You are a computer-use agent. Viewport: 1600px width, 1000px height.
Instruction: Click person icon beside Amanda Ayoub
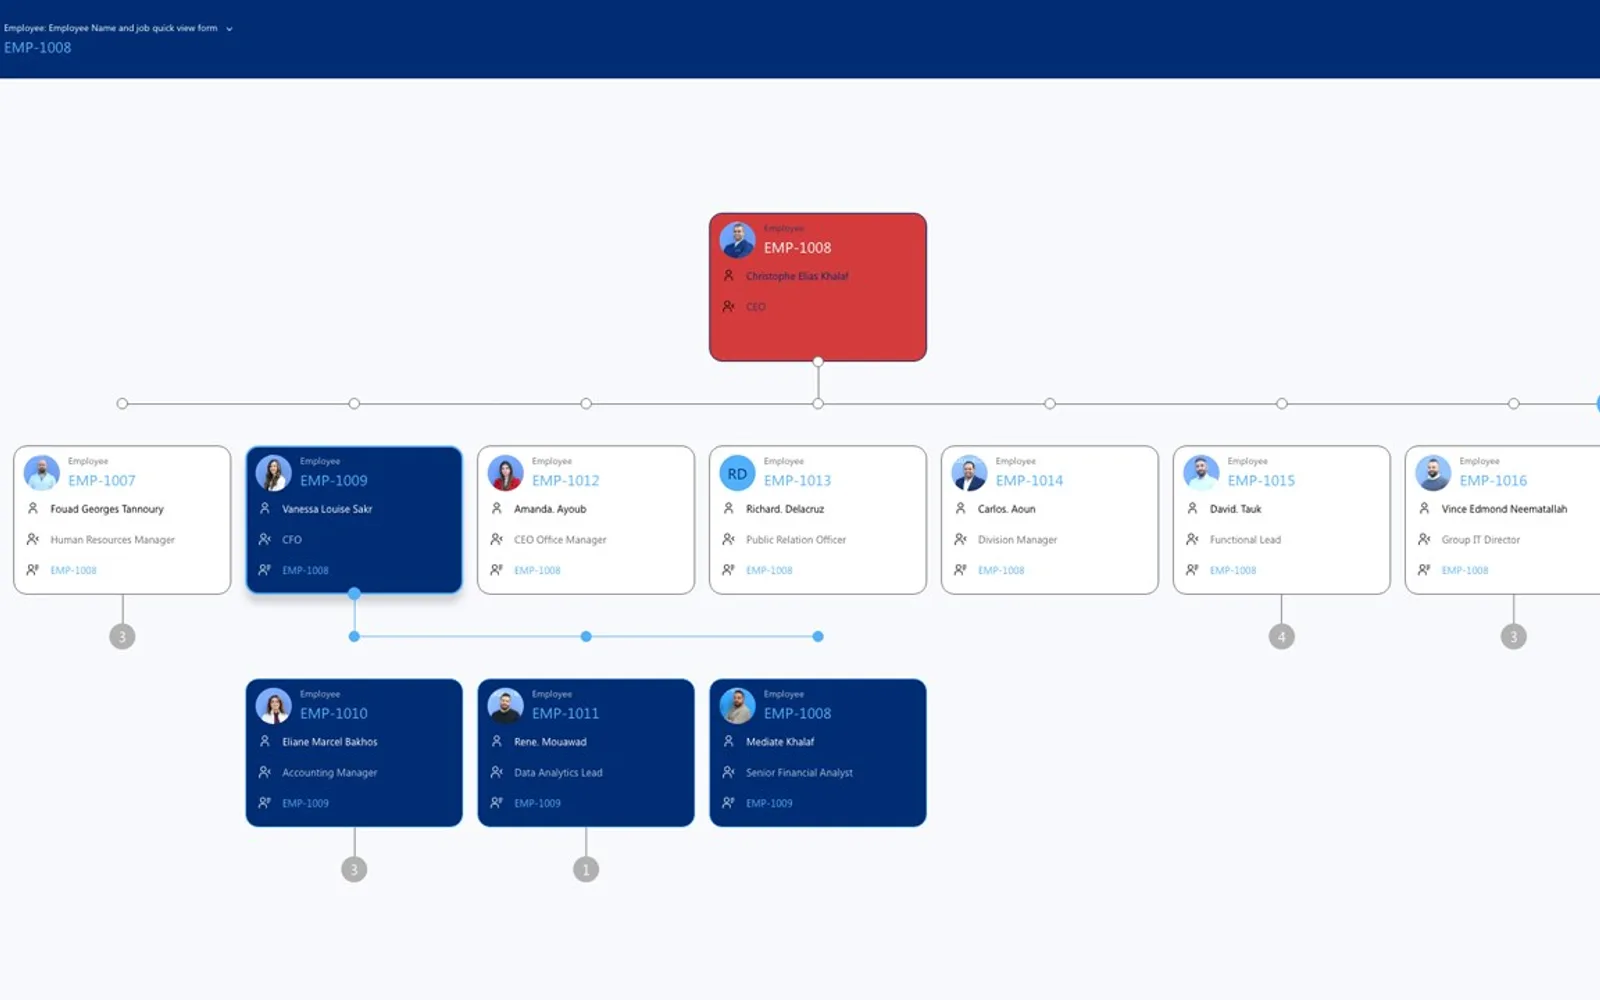coord(497,509)
